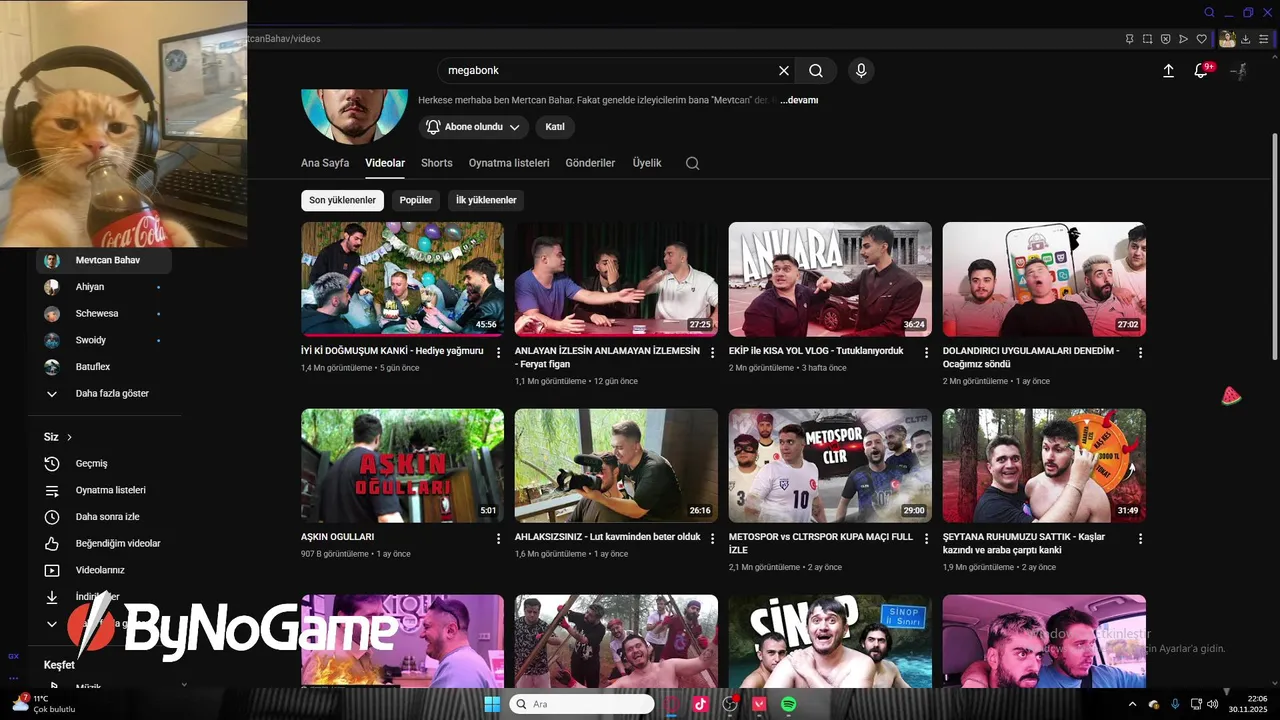Image resolution: width=1280 pixels, height=720 pixels.
Task: Search within the channel using magnifier icon
Action: tap(692, 163)
